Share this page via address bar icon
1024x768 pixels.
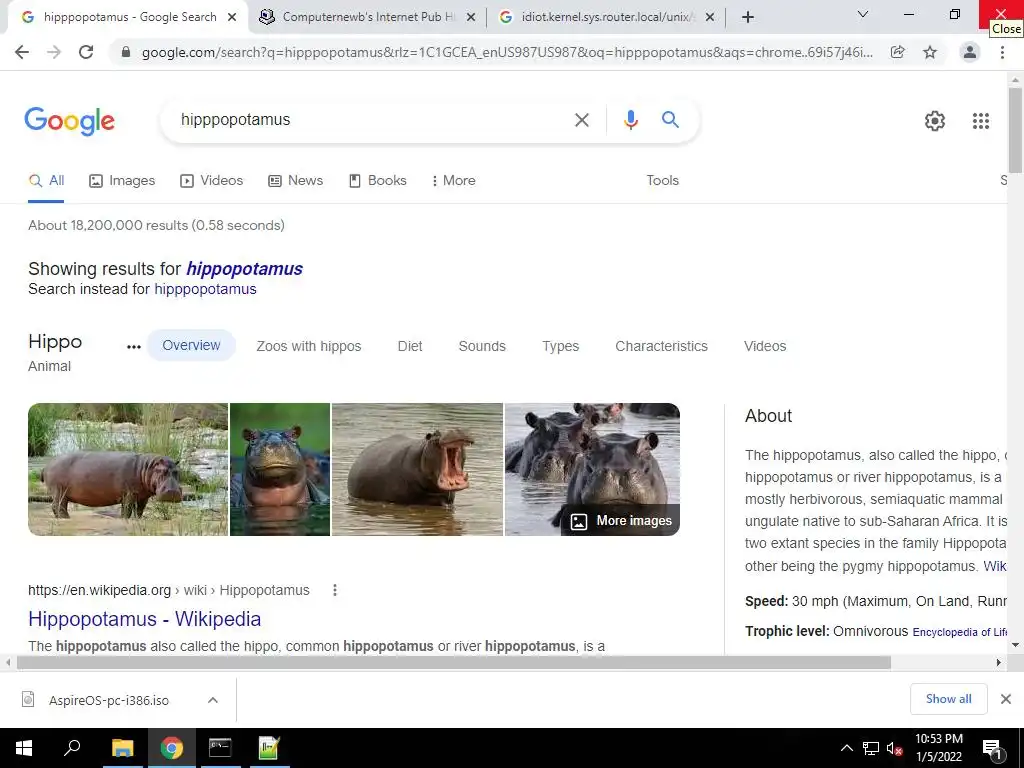point(897,52)
